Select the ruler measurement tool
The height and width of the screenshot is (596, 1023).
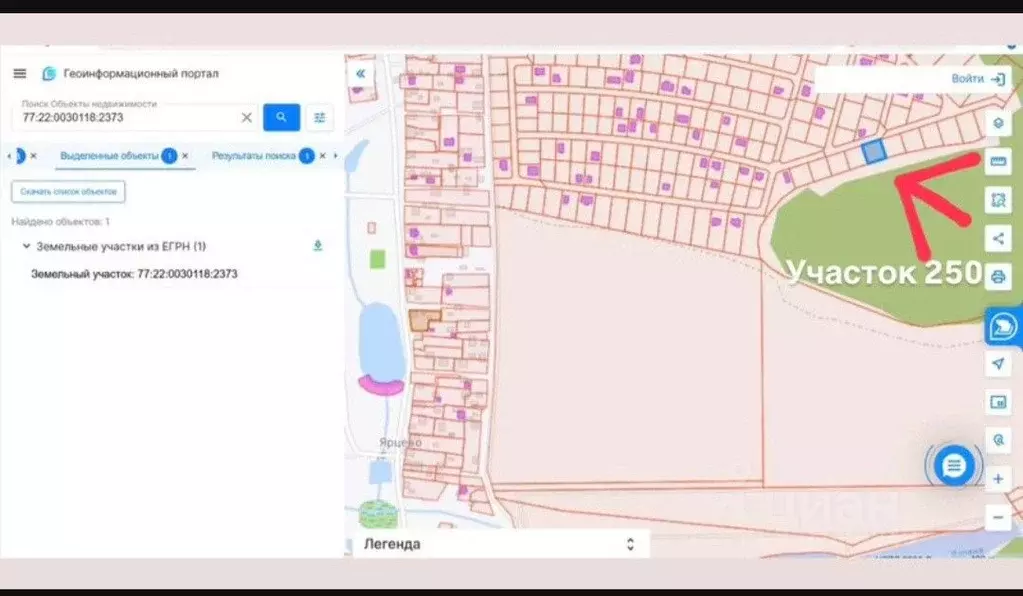pos(997,161)
